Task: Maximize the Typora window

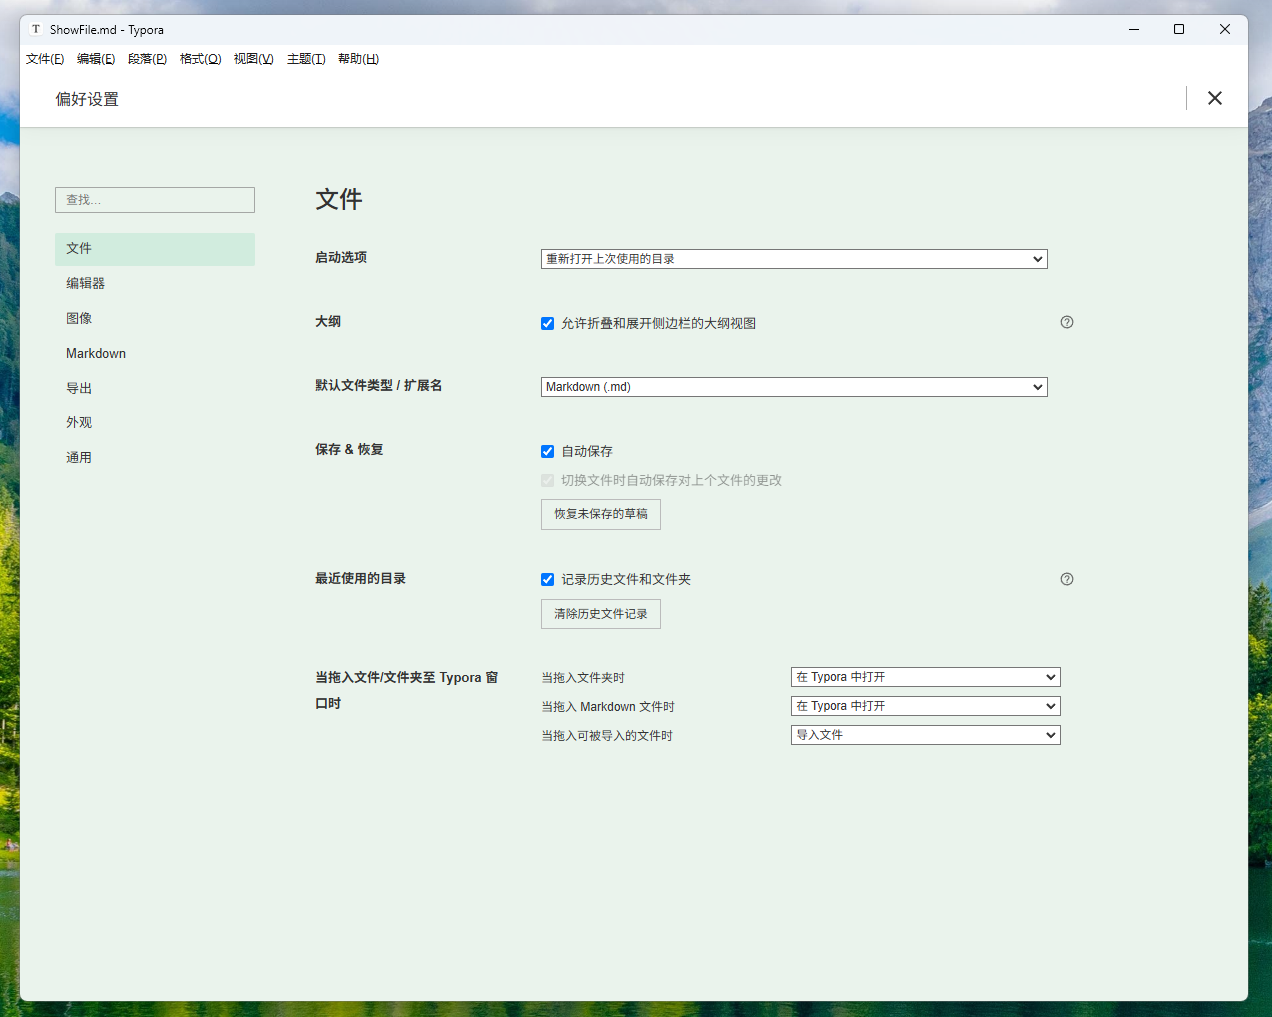Action: (x=1179, y=29)
